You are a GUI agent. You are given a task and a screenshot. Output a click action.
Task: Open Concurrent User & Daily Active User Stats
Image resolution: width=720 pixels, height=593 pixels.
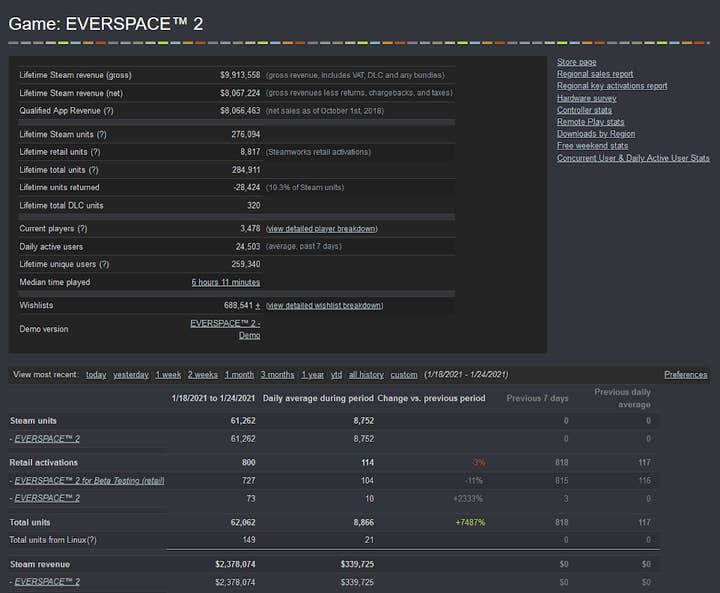[633, 158]
